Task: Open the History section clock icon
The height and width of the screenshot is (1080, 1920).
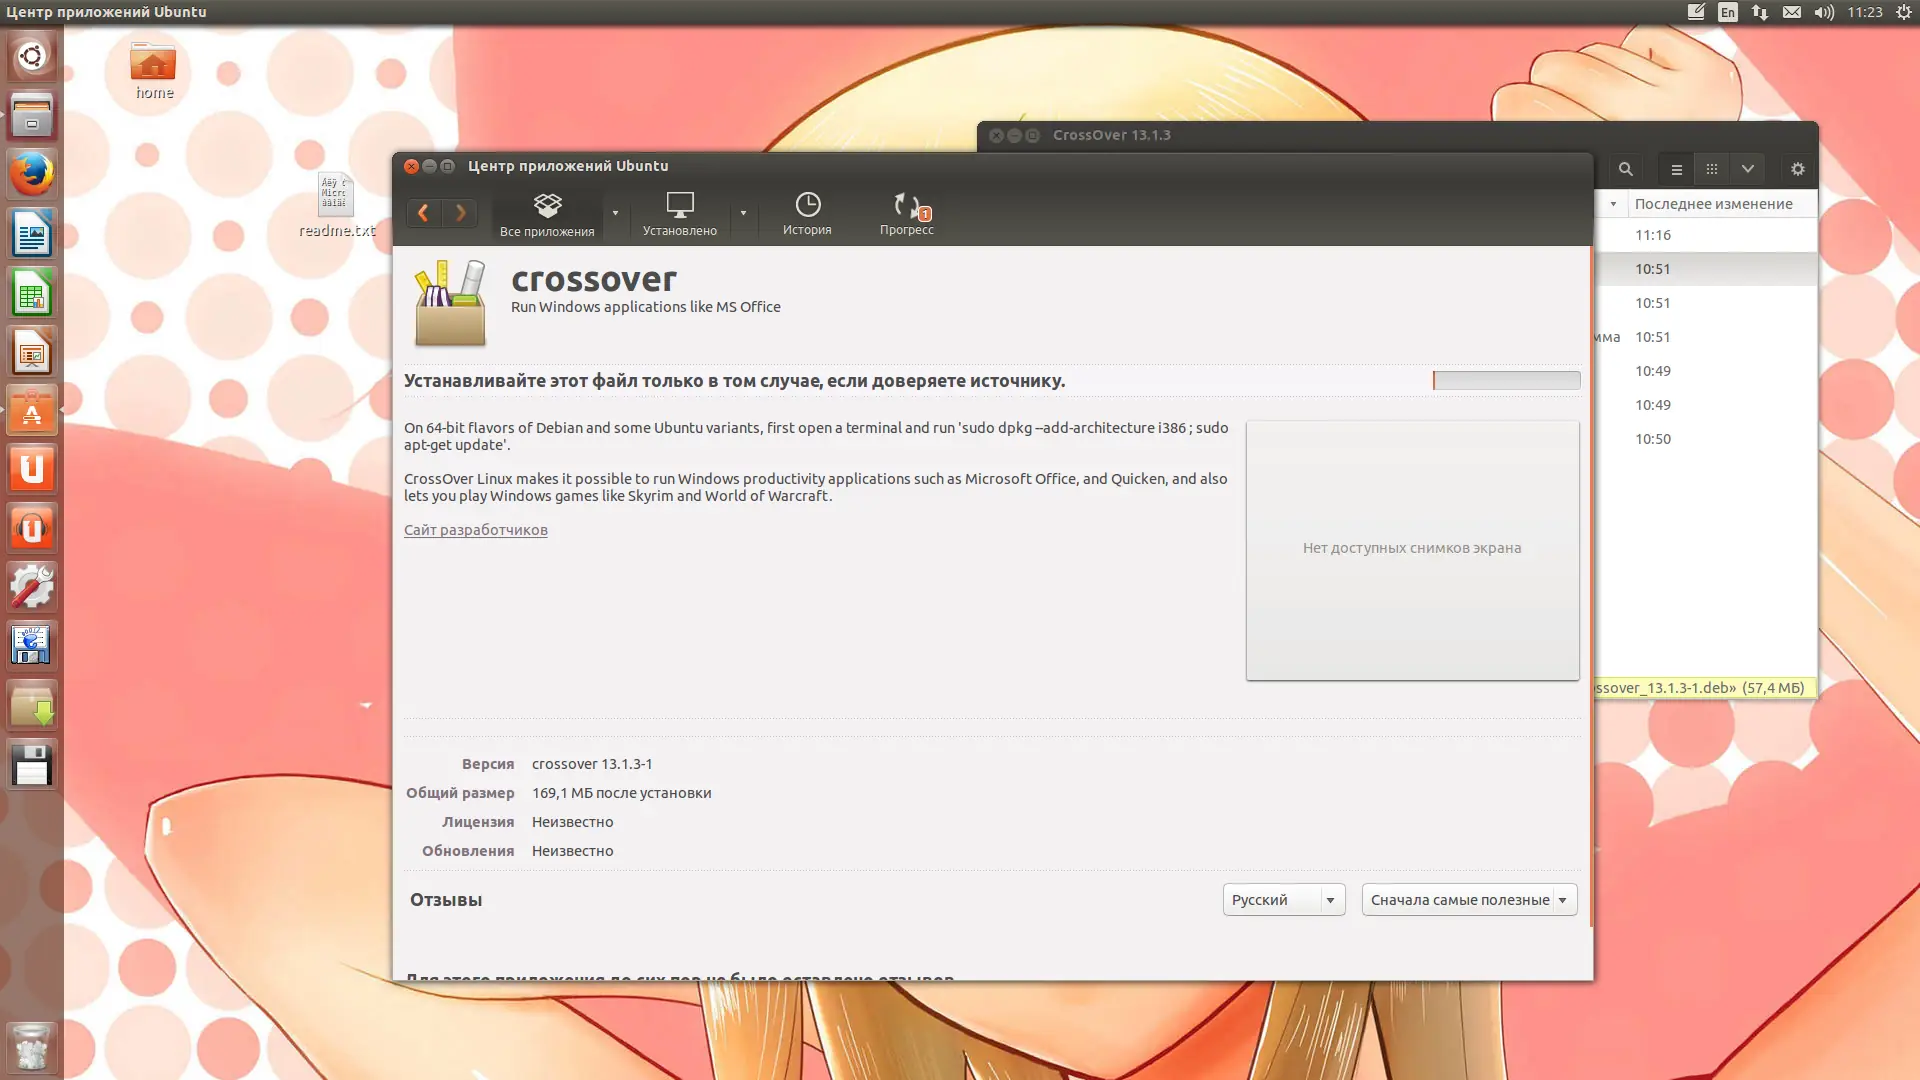Action: (807, 205)
